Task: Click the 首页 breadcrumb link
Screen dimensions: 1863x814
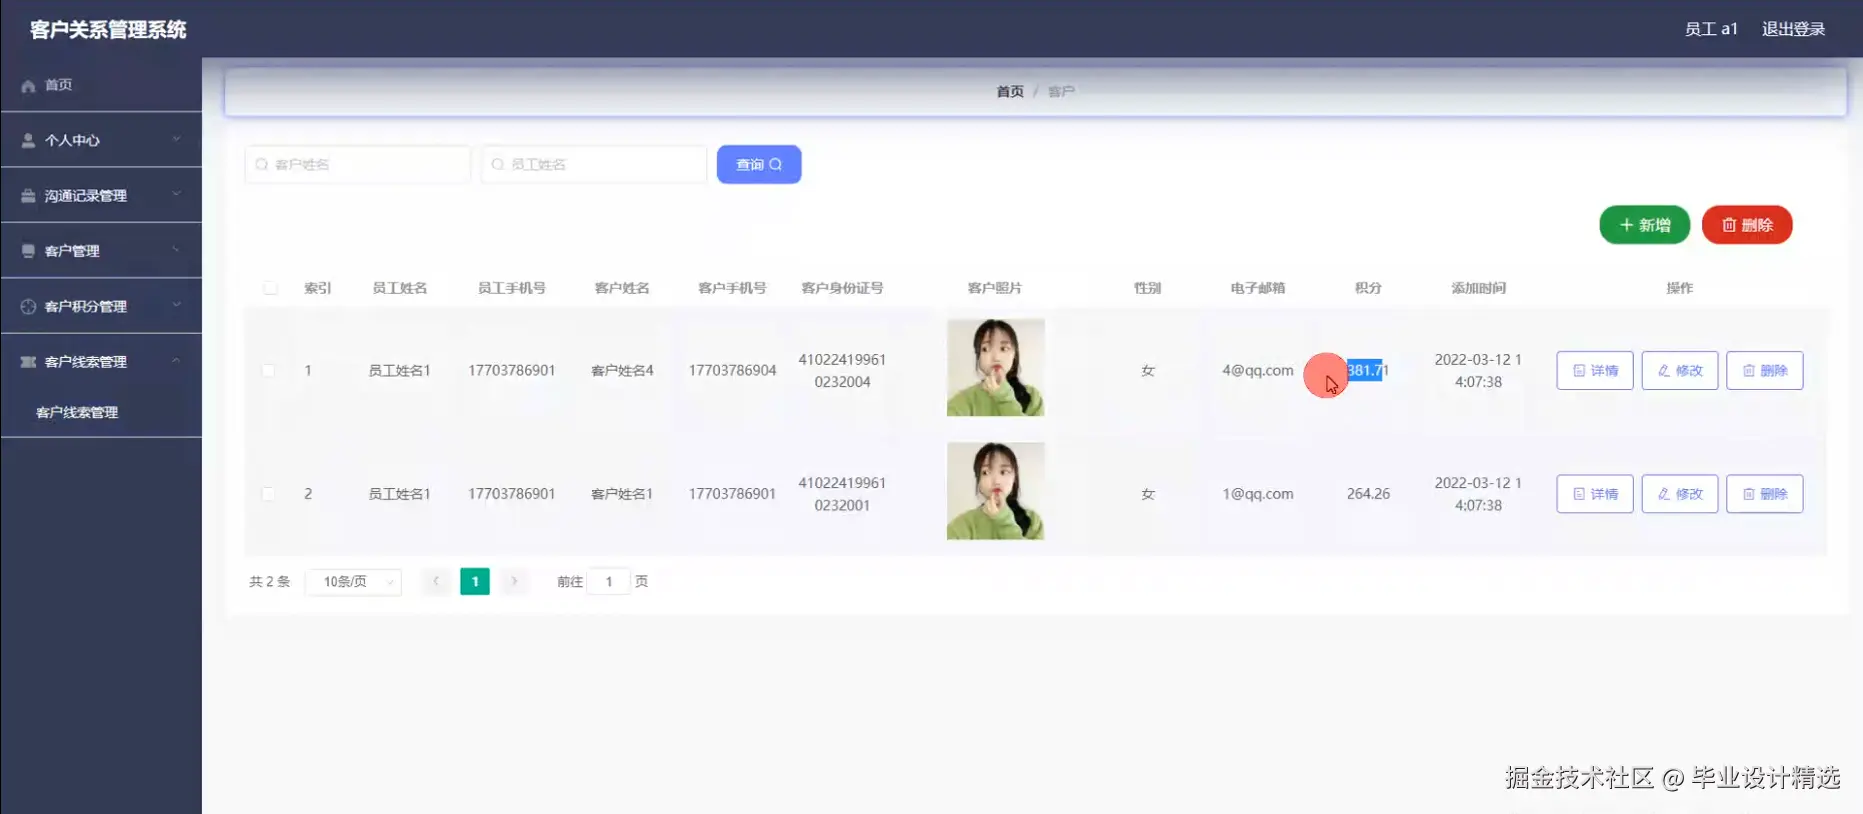Action: tap(1010, 91)
